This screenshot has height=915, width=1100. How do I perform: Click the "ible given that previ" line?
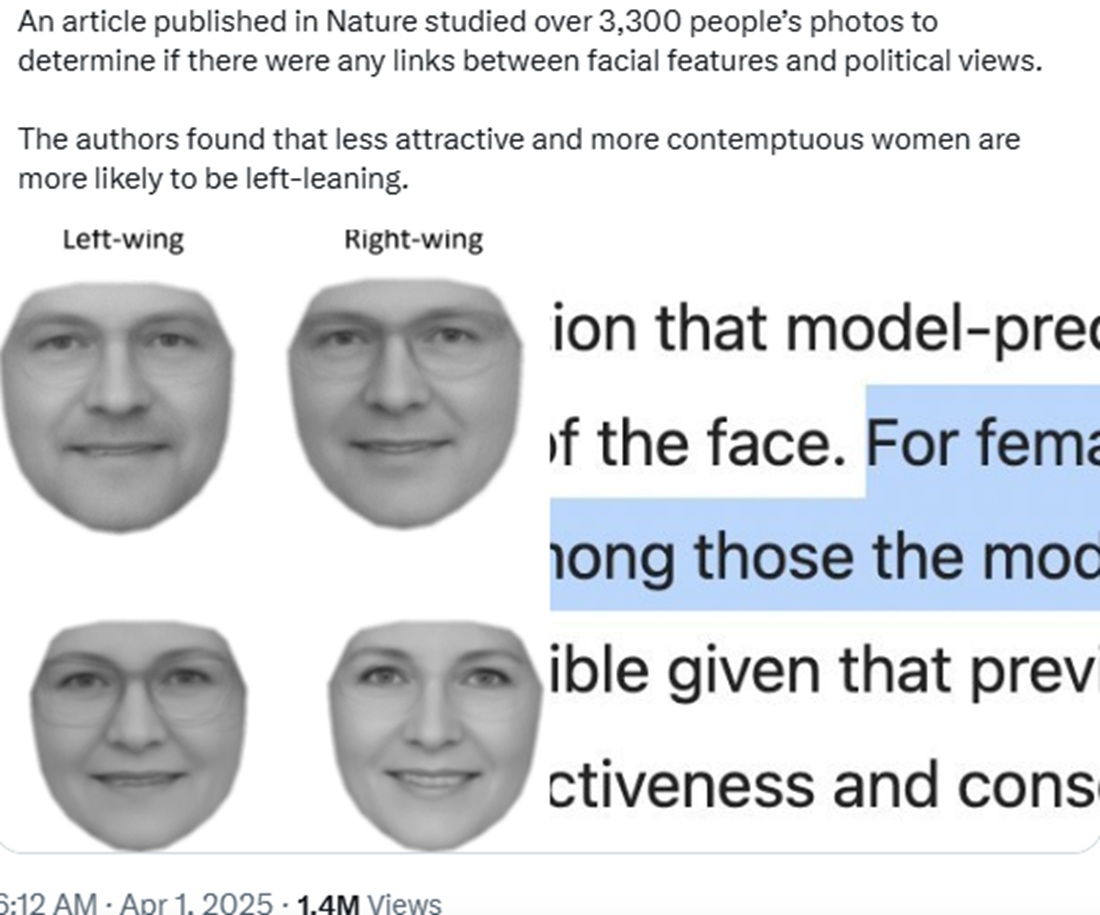[x=822, y=669]
